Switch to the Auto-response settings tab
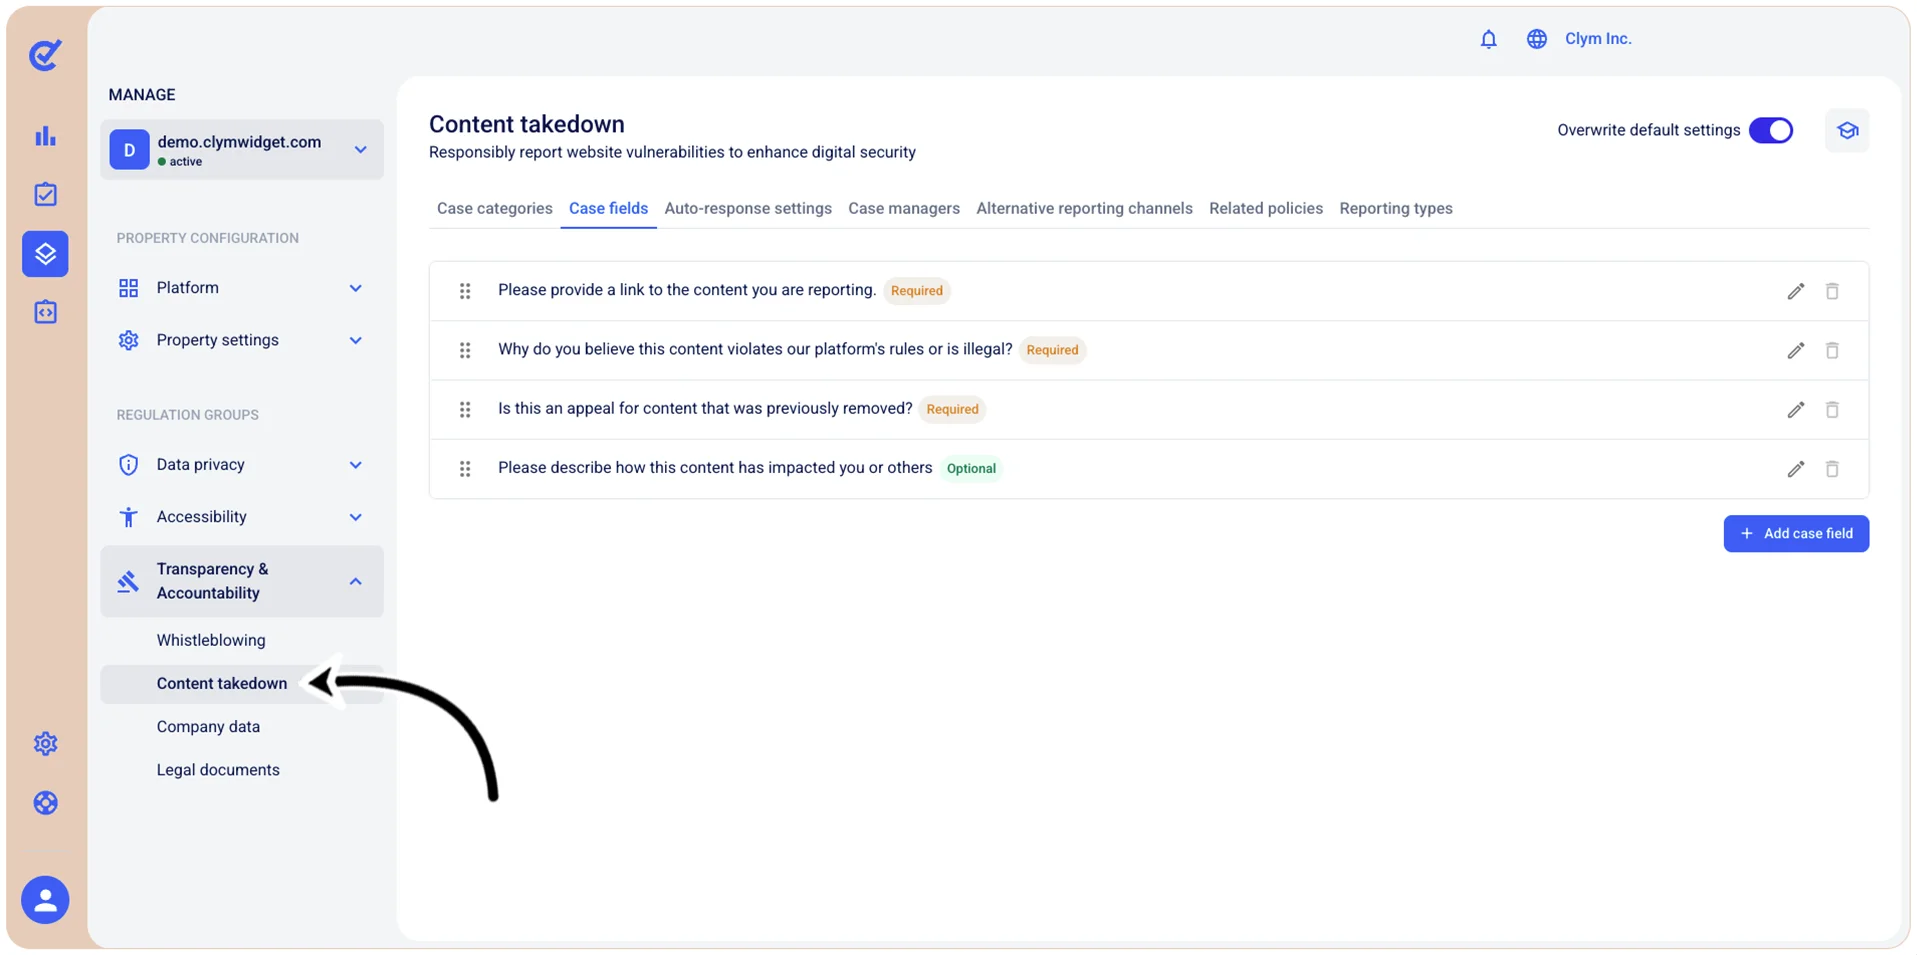This screenshot has height=955, width=1917. (x=748, y=209)
